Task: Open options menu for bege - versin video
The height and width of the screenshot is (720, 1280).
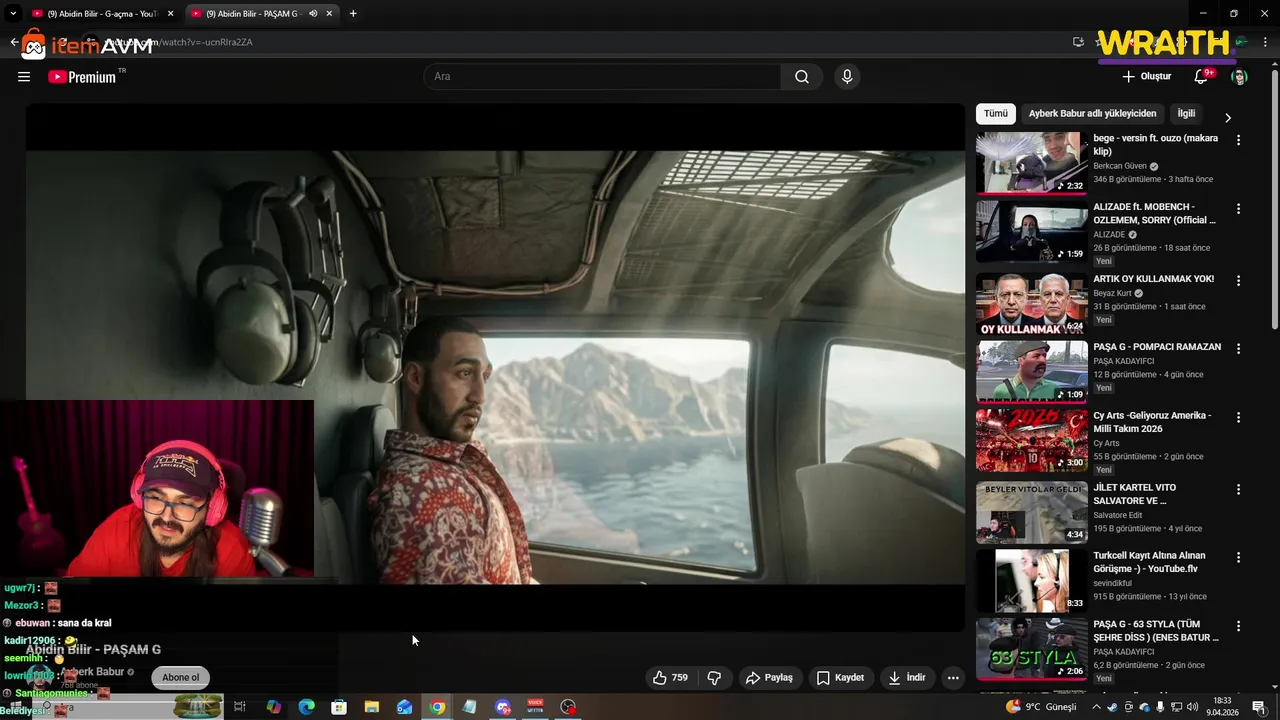Action: pyautogui.click(x=1238, y=141)
